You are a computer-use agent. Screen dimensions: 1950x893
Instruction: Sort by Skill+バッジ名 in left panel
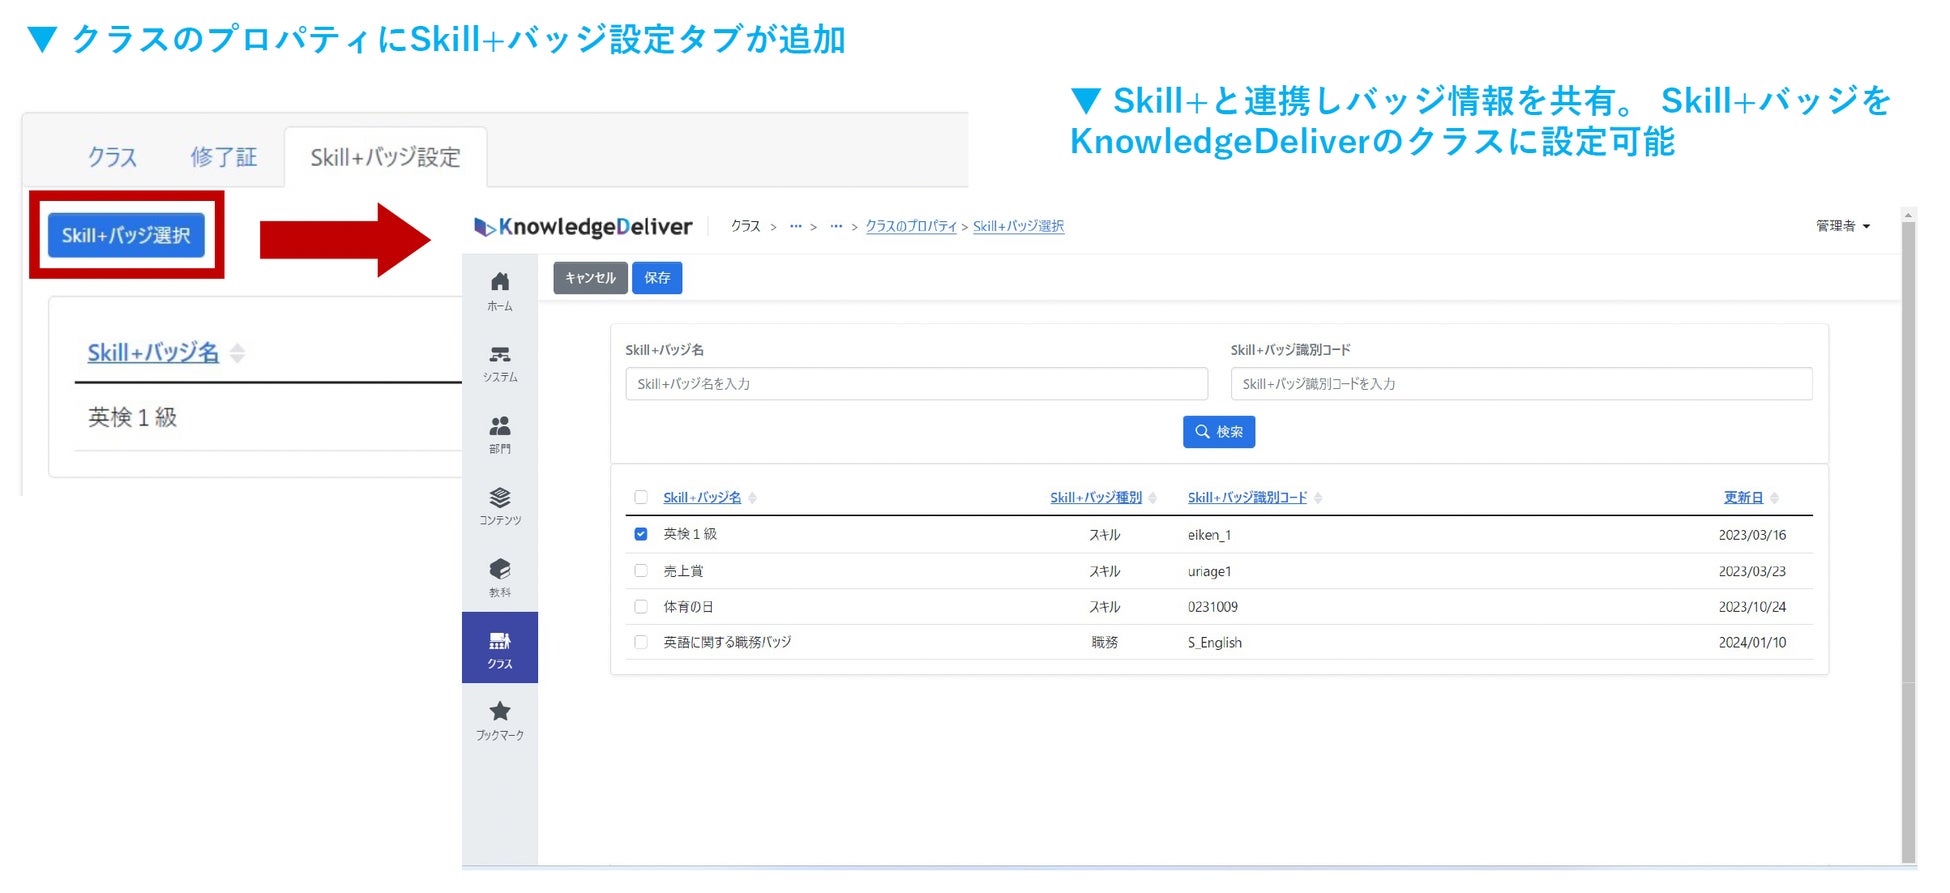click(153, 353)
